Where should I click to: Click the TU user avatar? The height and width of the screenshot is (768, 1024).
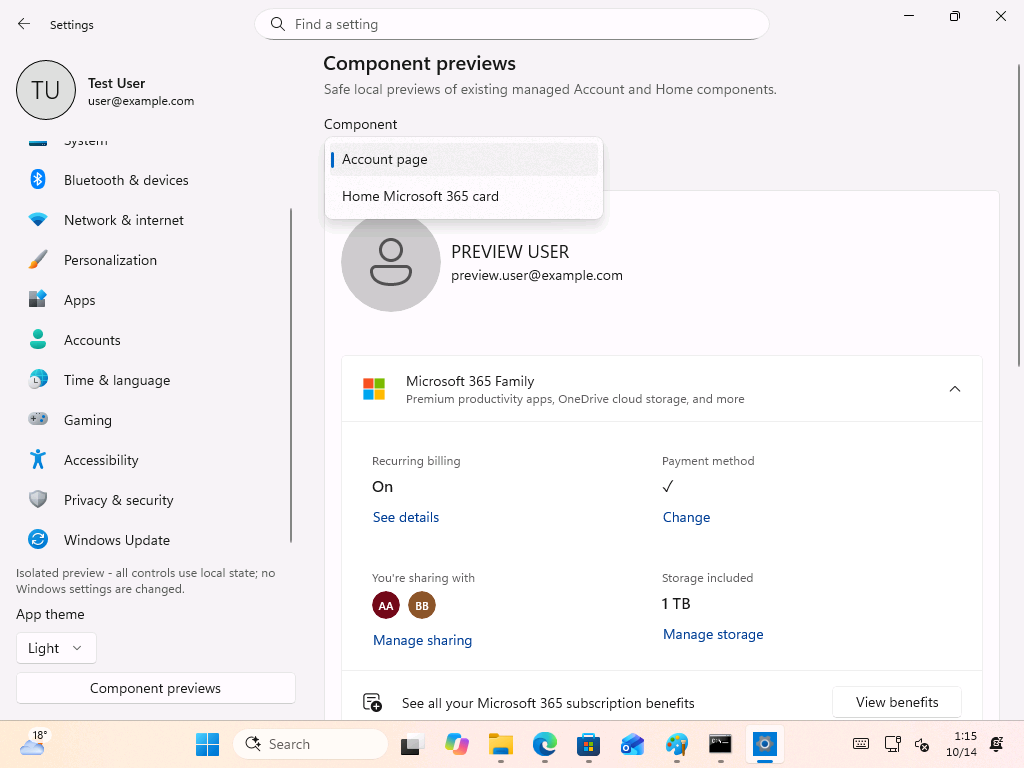point(46,90)
